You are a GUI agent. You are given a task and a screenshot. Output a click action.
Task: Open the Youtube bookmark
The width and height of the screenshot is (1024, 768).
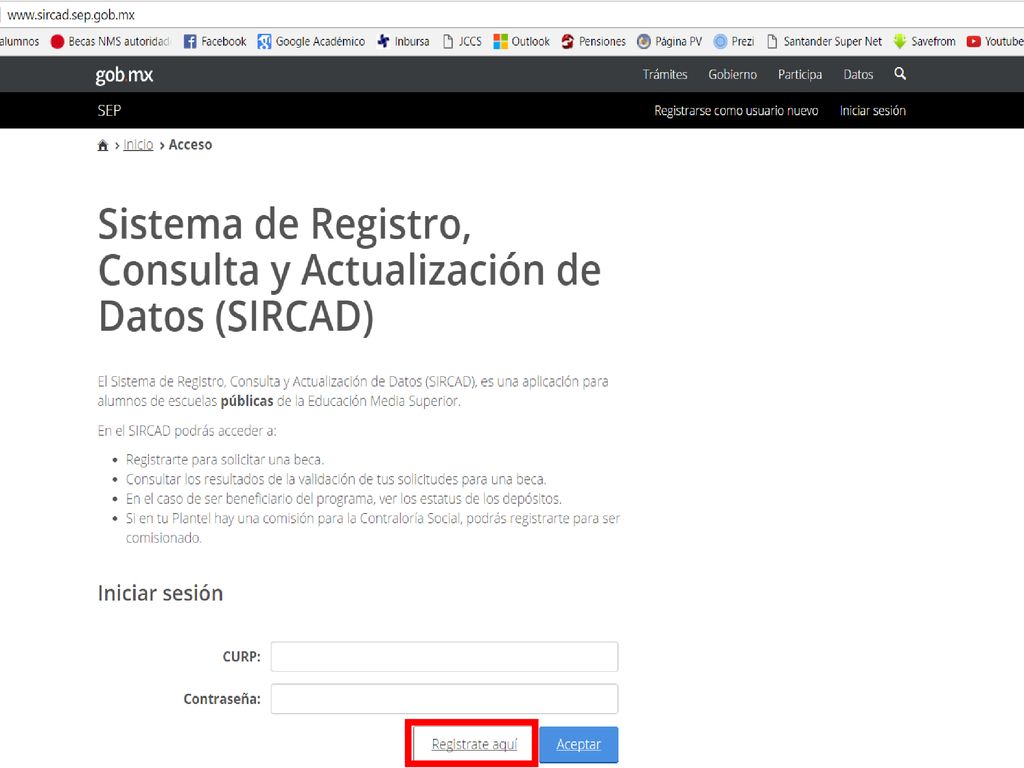(x=995, y=42)
